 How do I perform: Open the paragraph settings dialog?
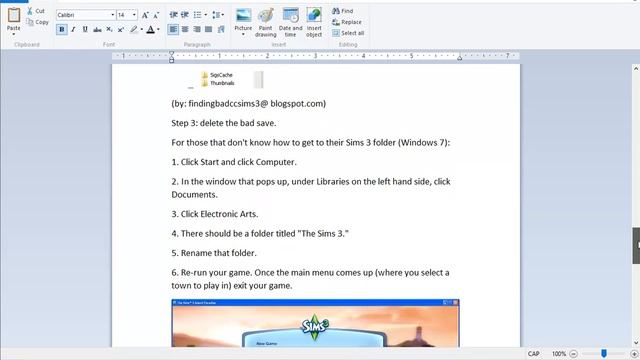(x=221, y=29)
